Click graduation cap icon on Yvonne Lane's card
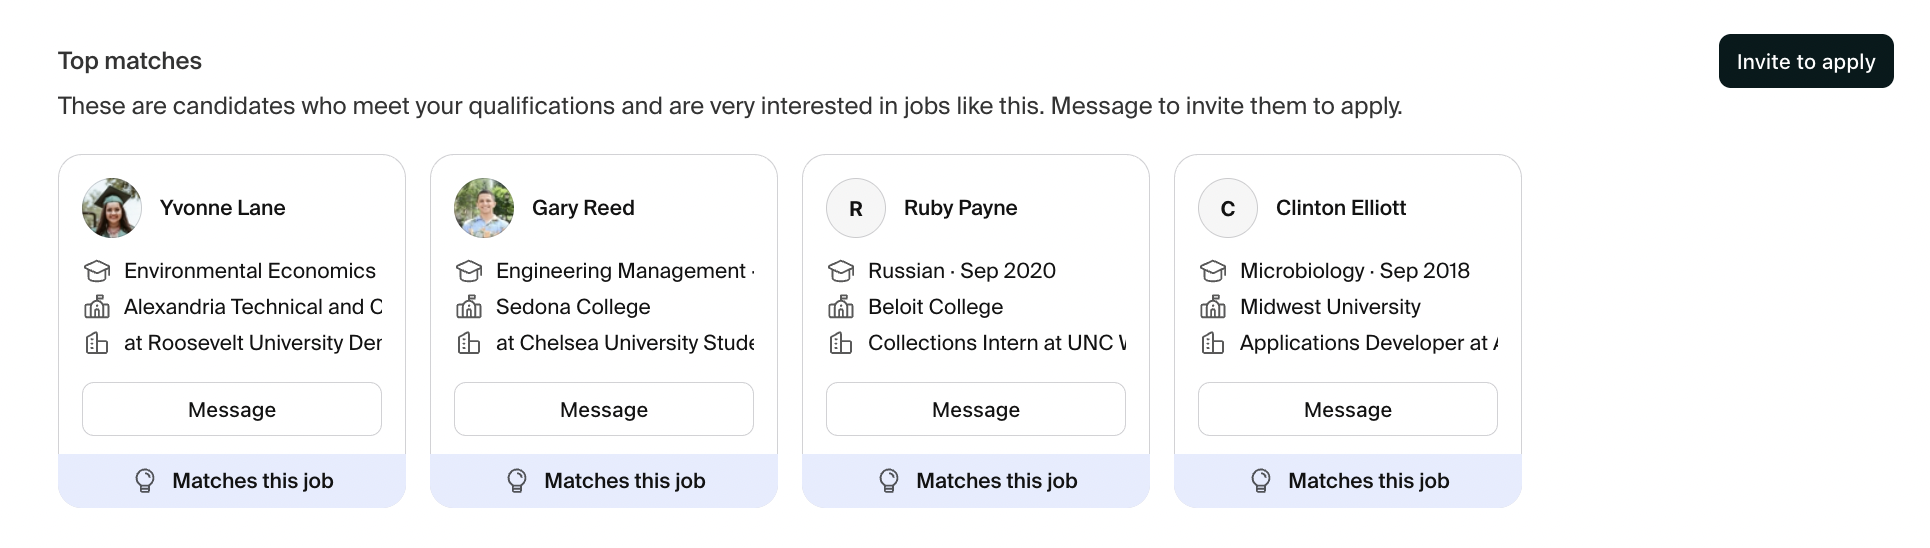This screenshot has width=1930, height=548. 97,271
